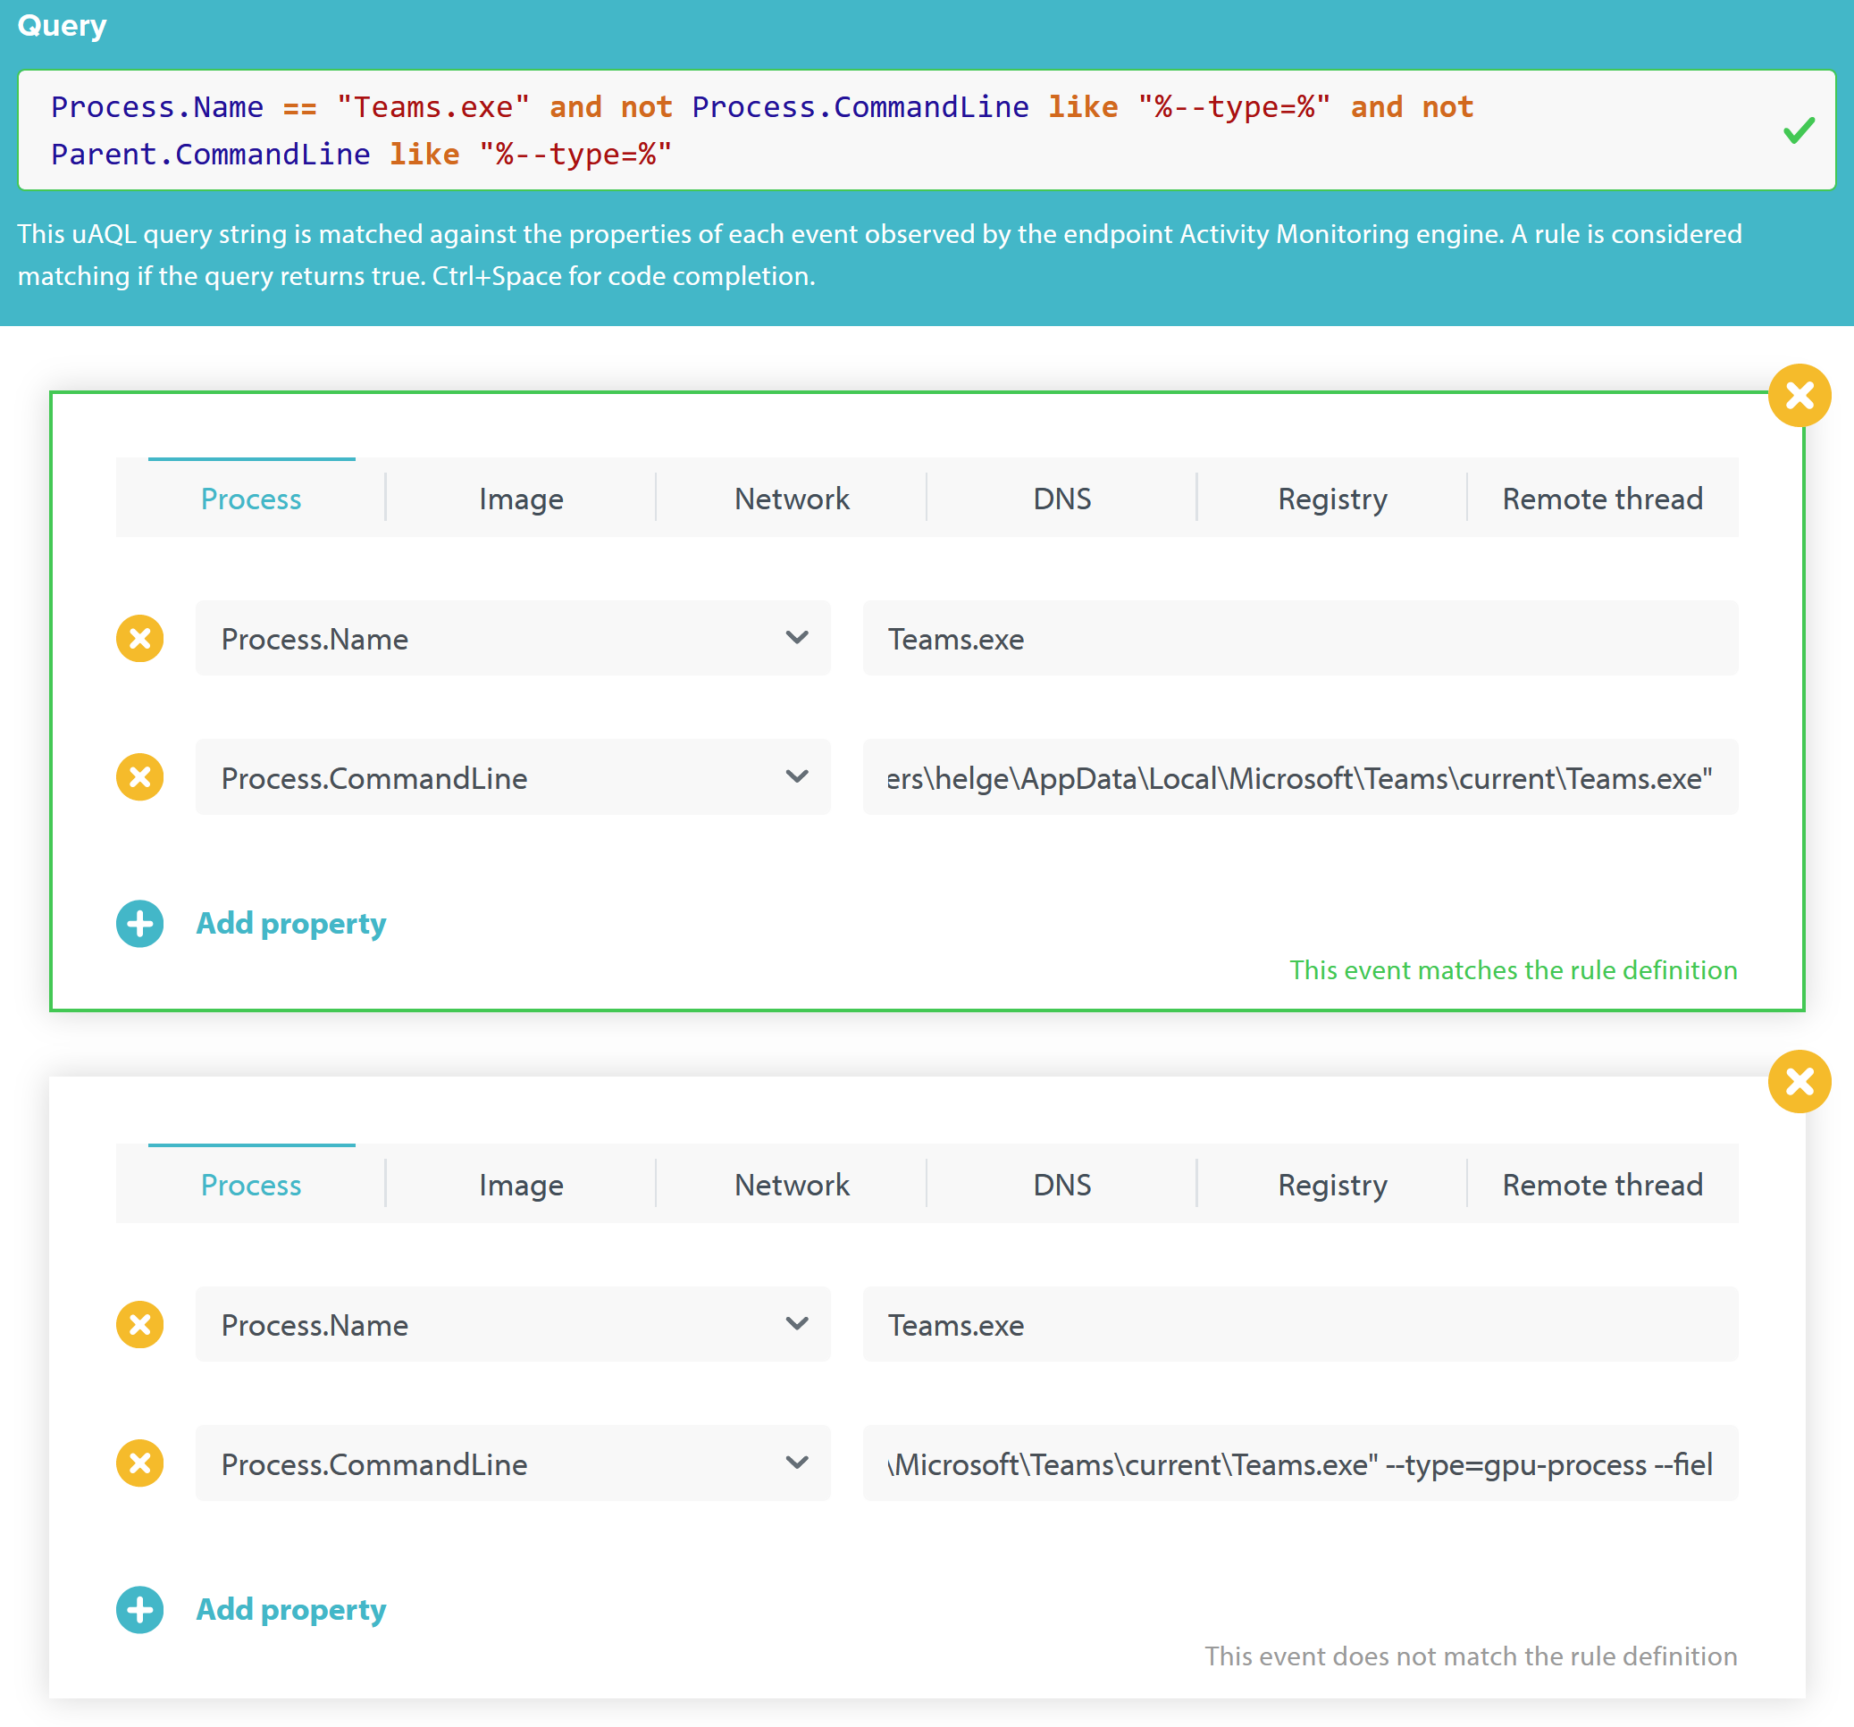
Task: Click the plus icon in the matching event card
Action: coord(140,923)
